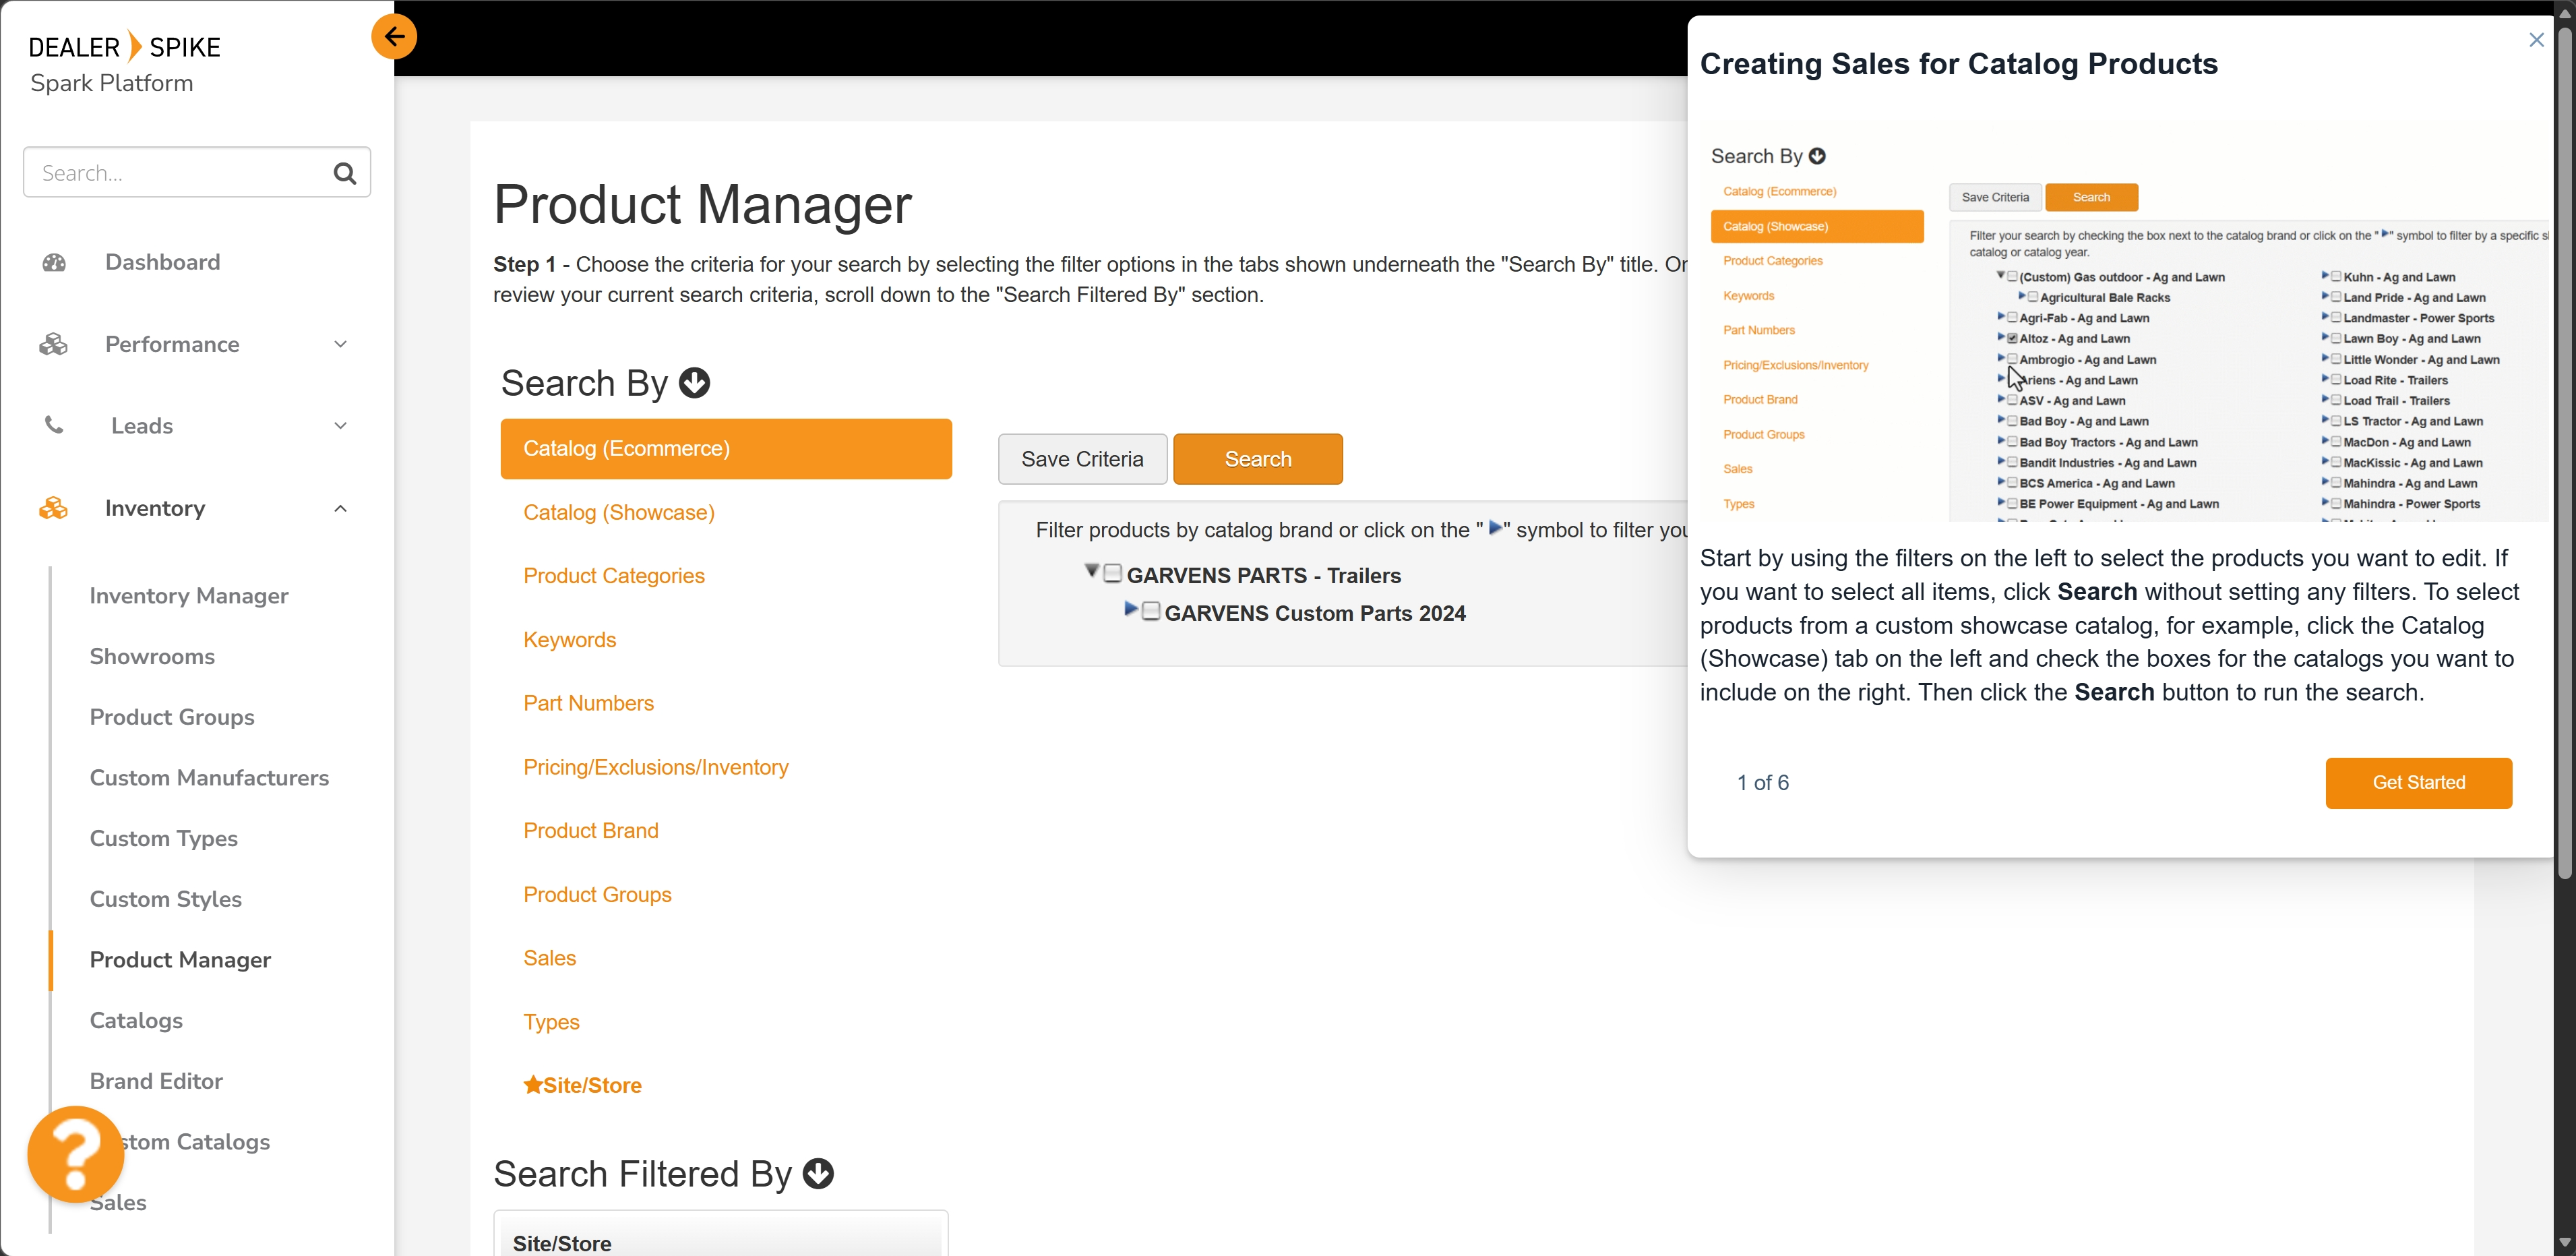
Task: Open the Pricing/Exclusions/Inventory filter tab
Action: [655, 767]
